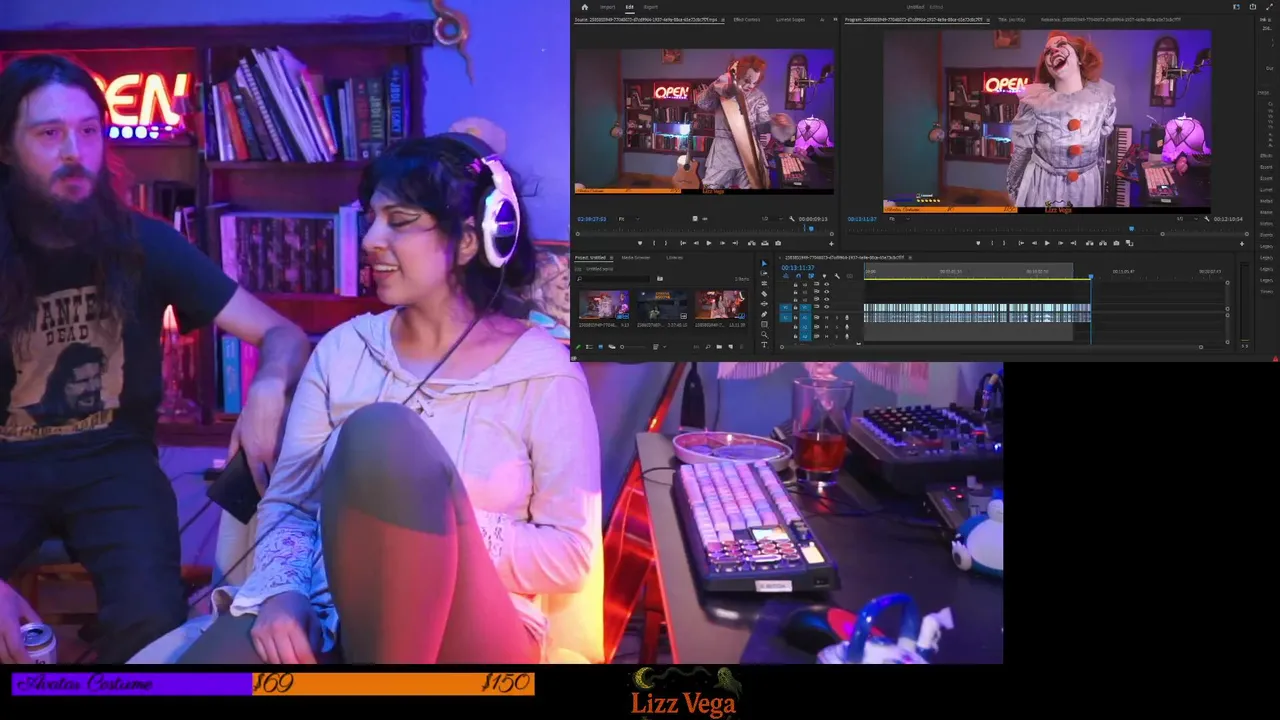Export frame from the Source monitor
The height and width of the screenshot is (720, 1280).
click(x=778, y=243)
